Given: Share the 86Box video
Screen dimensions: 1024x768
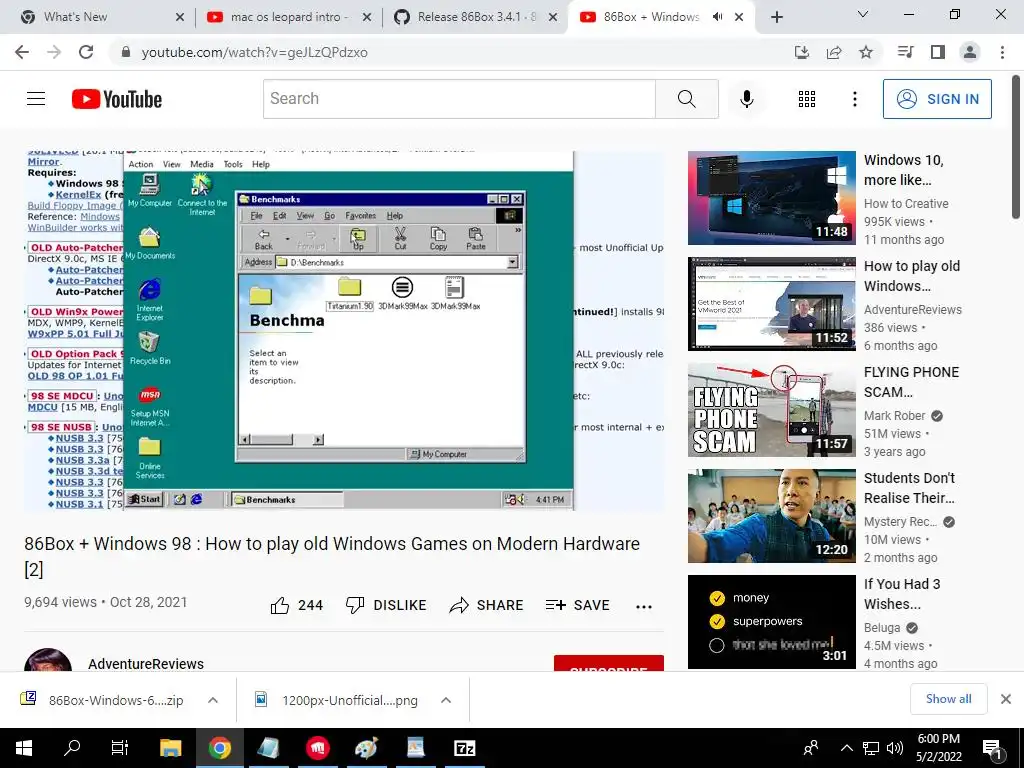Looking at the screenshot, I should tap(487, 605).
